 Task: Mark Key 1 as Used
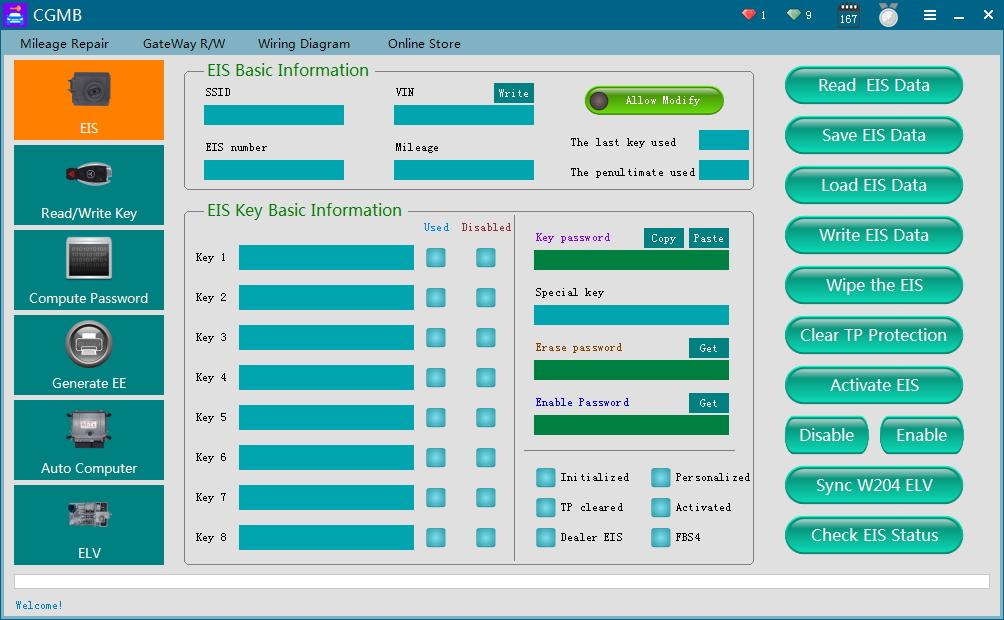click(x=435, y=257)
